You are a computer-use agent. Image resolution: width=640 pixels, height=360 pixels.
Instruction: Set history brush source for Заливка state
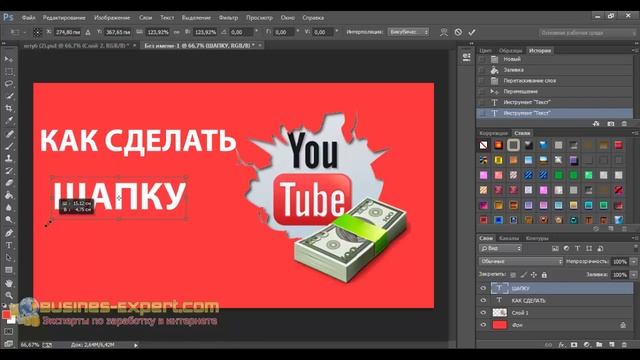tap(482, 70)
